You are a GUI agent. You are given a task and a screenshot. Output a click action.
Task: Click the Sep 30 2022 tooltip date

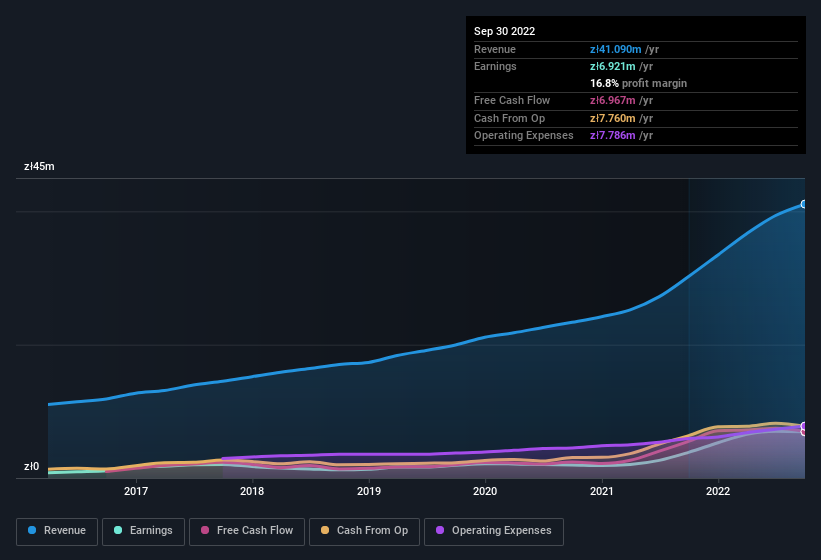504,31
